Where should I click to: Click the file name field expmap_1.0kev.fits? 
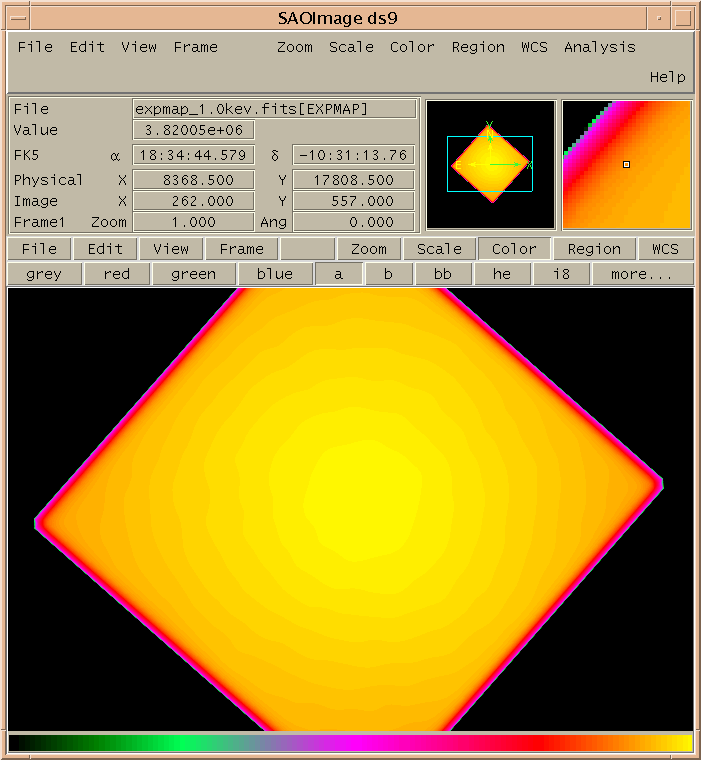click(x=274, y=109)
